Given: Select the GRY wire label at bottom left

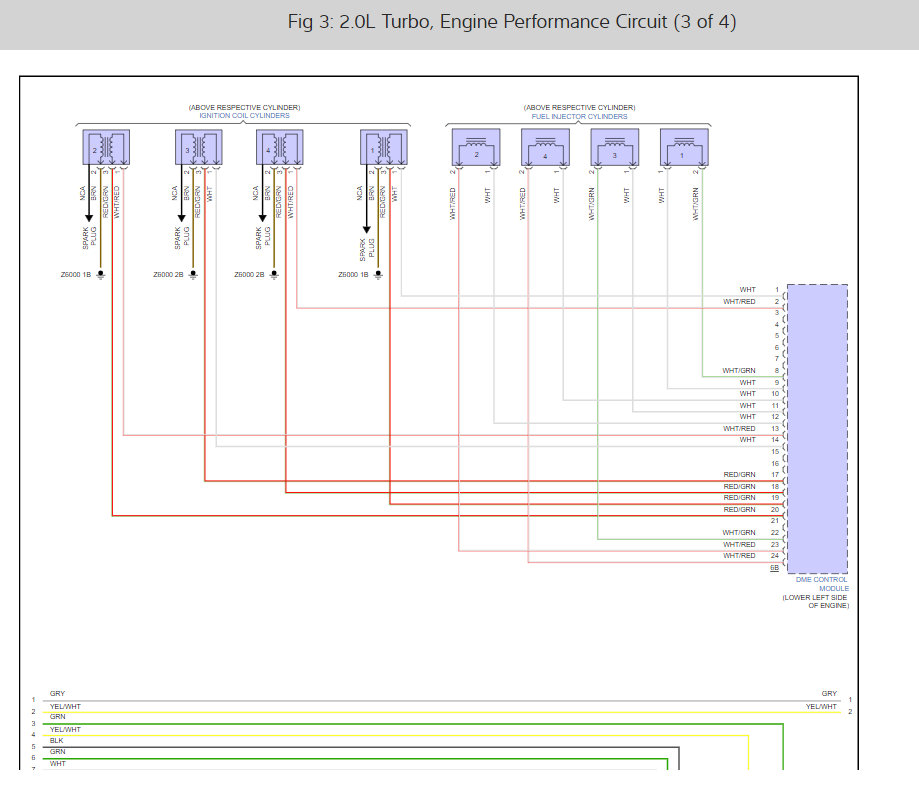Looking at the screenshot, I should pos(57,694).
